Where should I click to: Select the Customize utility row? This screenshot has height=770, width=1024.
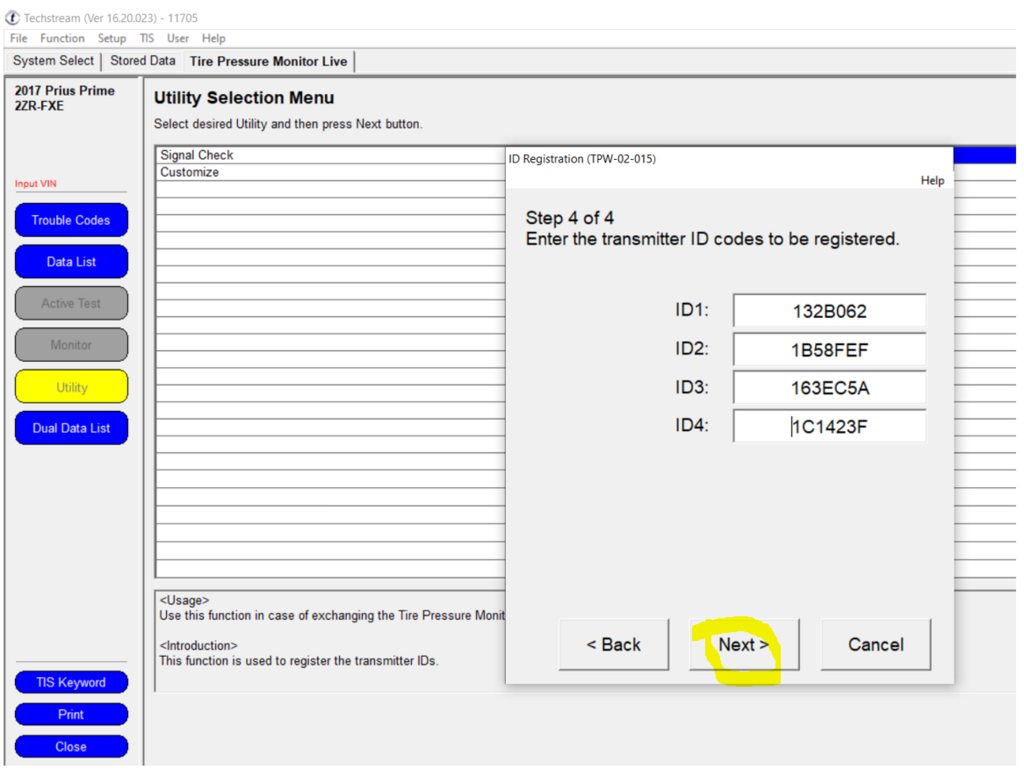tap(330, 172)
